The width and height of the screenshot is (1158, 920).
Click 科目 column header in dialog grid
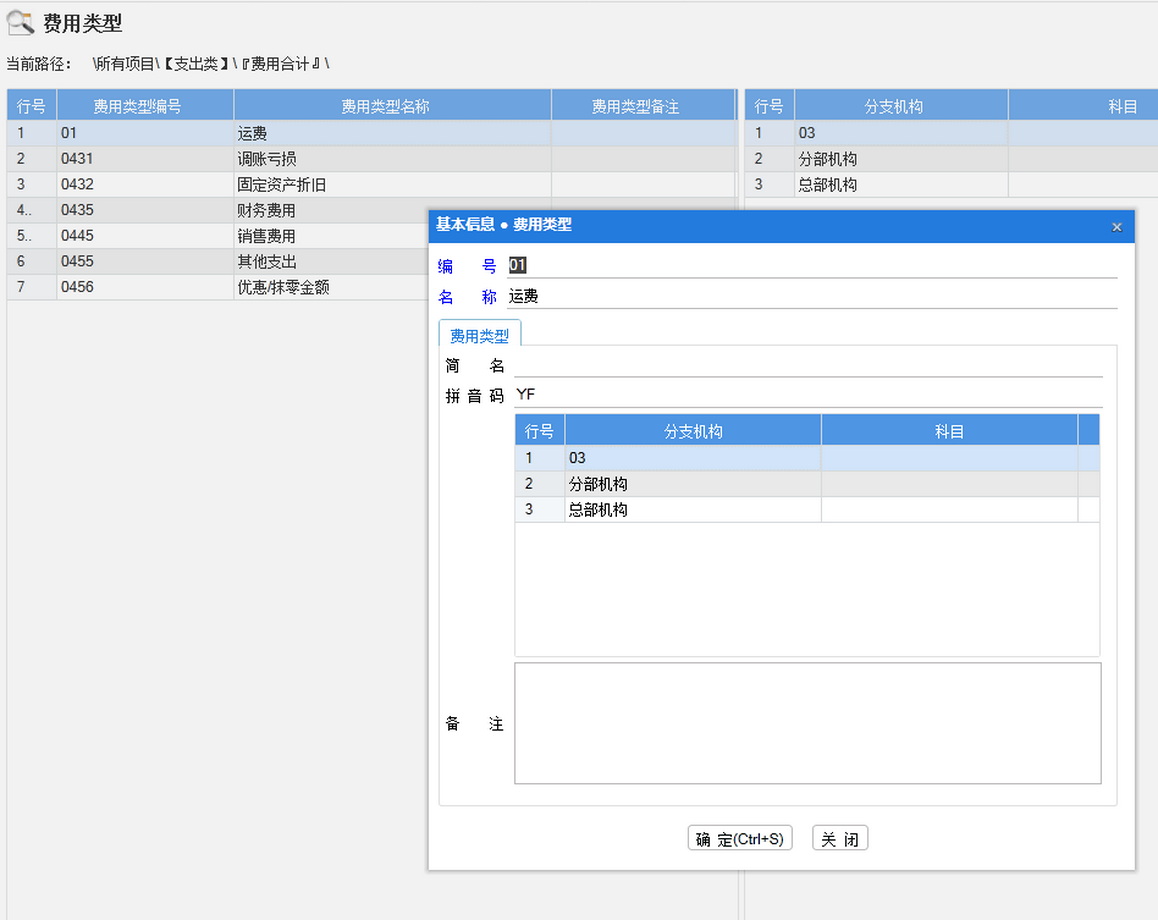tap(948, 431)
